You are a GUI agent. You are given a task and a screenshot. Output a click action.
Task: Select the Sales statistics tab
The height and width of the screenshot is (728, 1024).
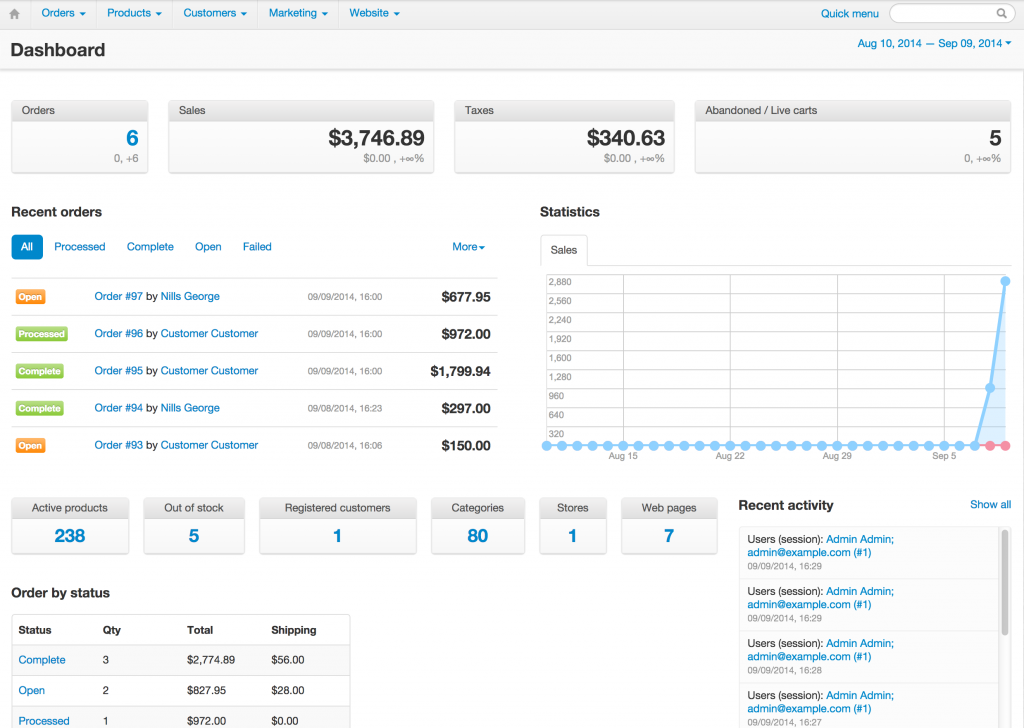(x=564, y=250)
